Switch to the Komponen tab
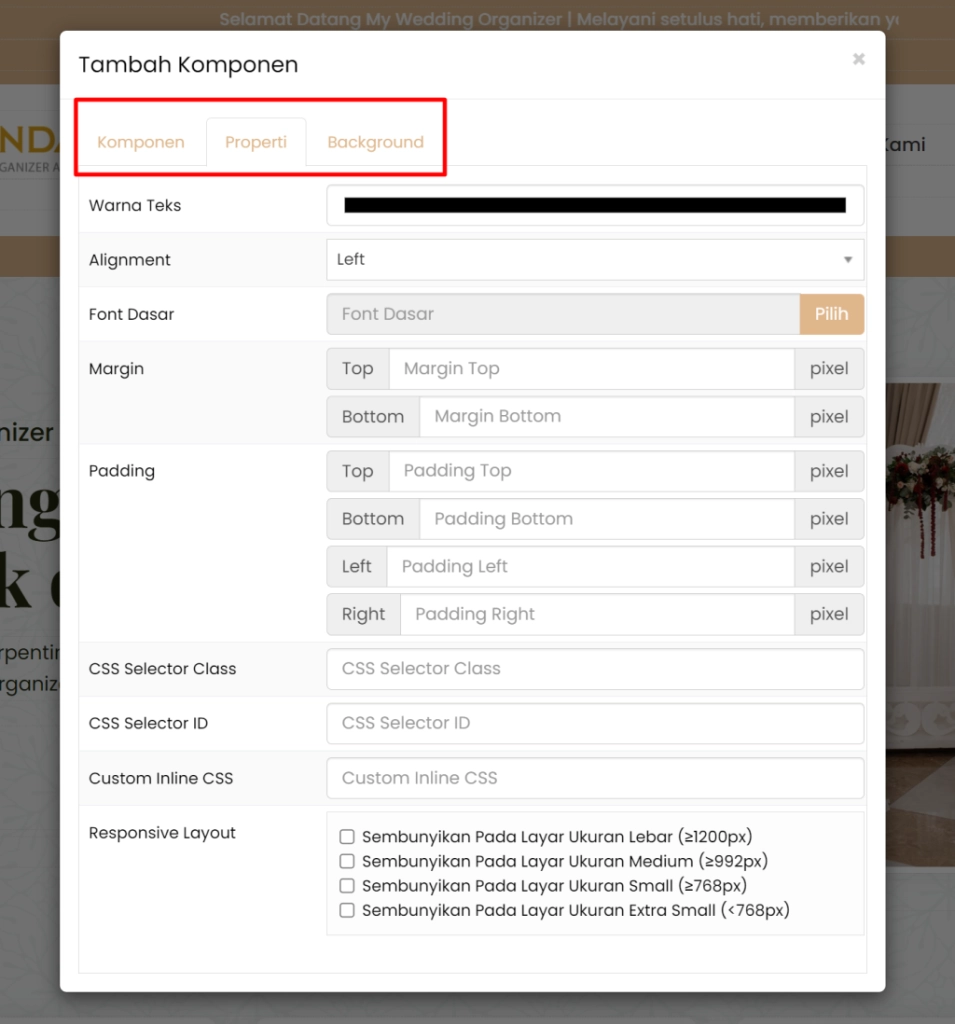This screenshot has height=1024, width=955. coord(141,142)
